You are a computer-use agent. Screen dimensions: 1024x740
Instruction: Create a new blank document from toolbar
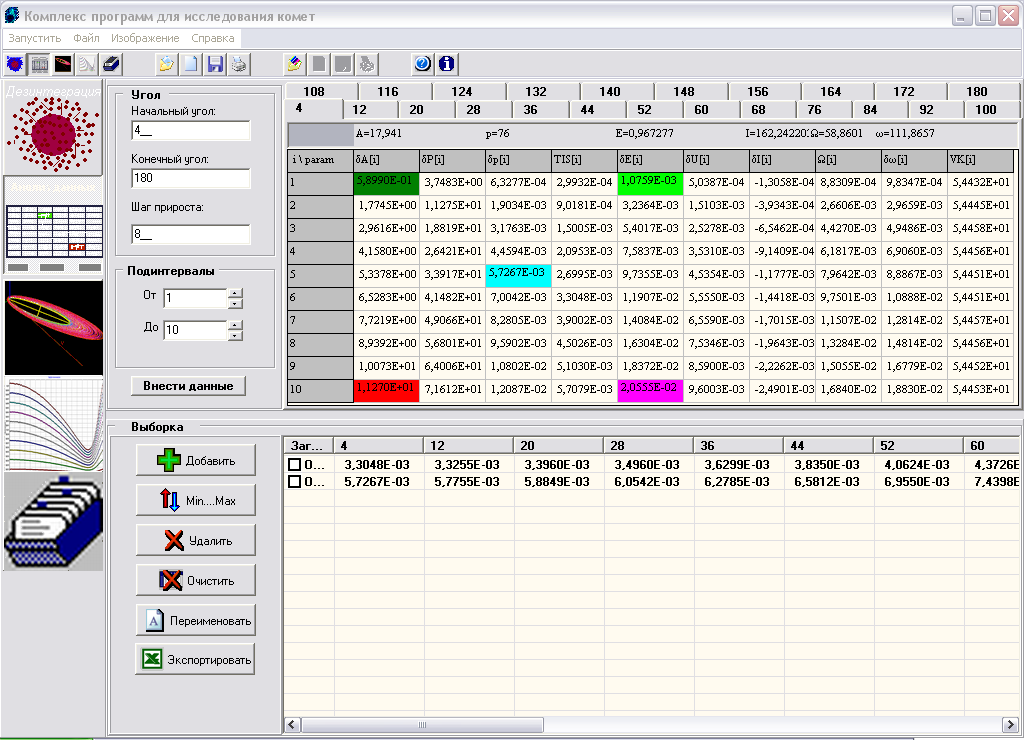191,64
